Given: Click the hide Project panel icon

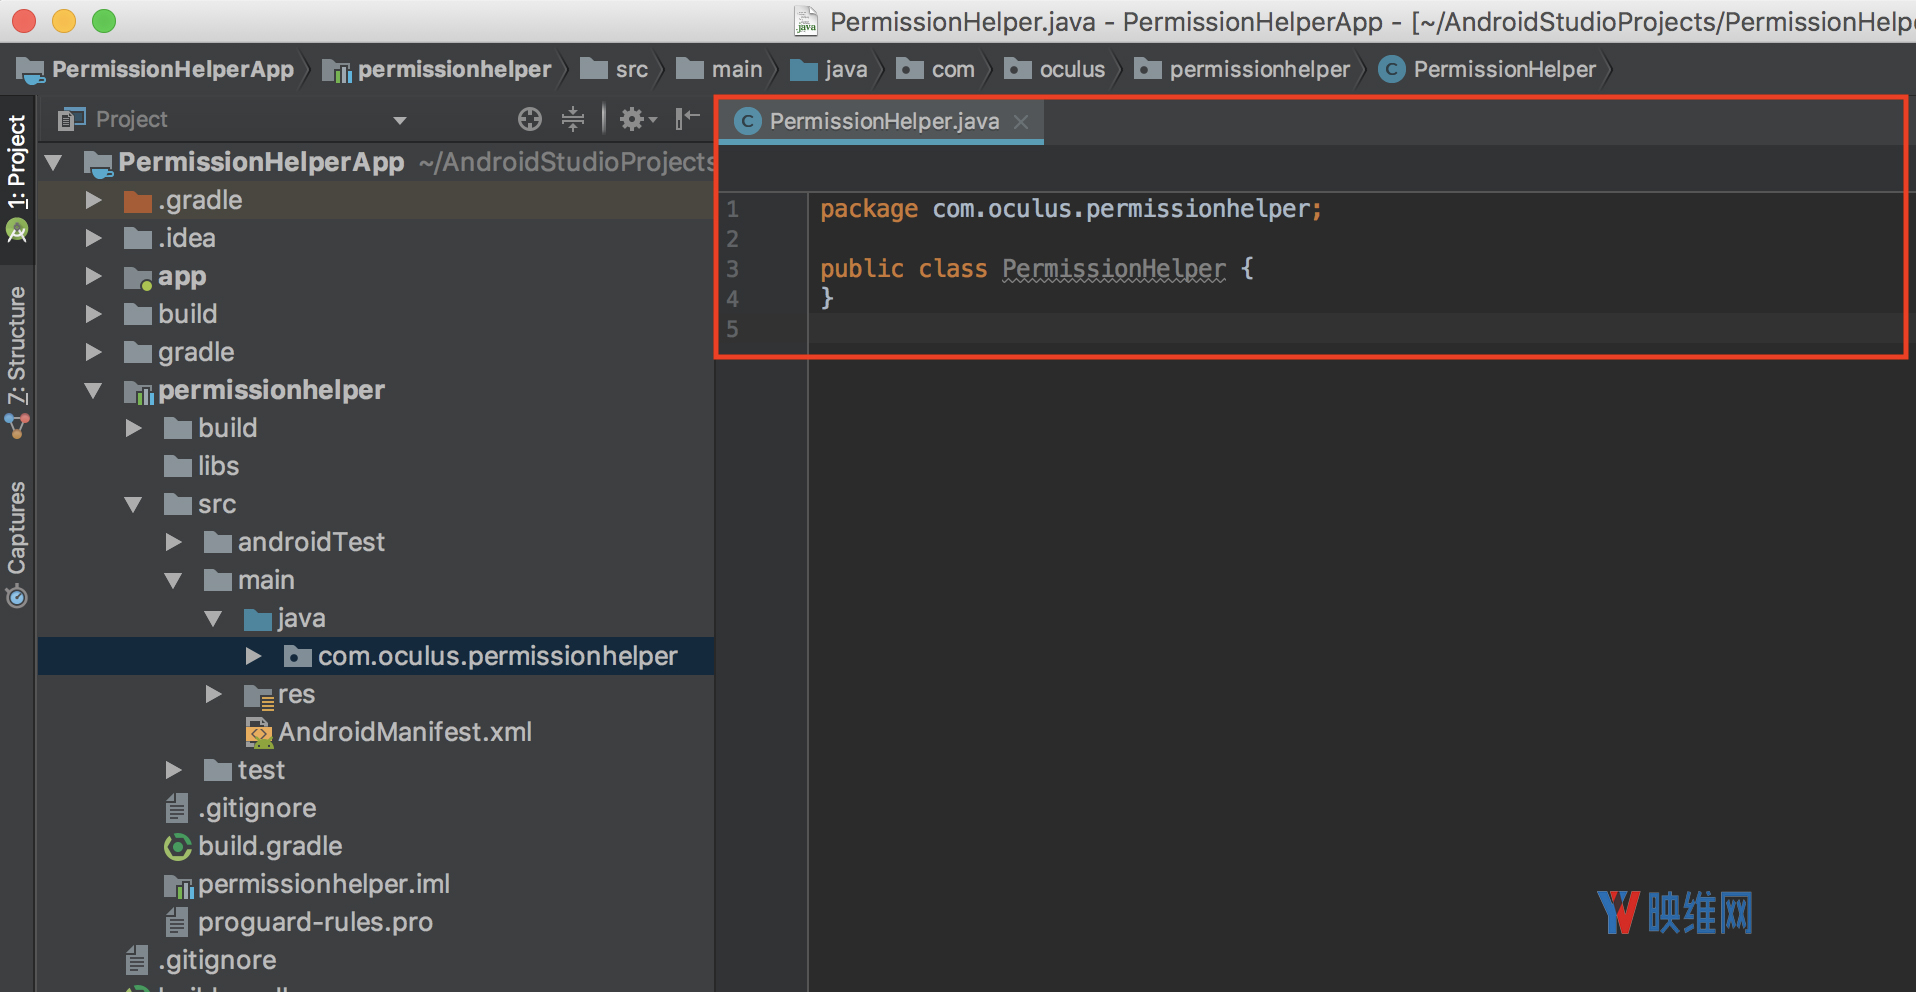Looking at the screenshot, I should (687, 120).
